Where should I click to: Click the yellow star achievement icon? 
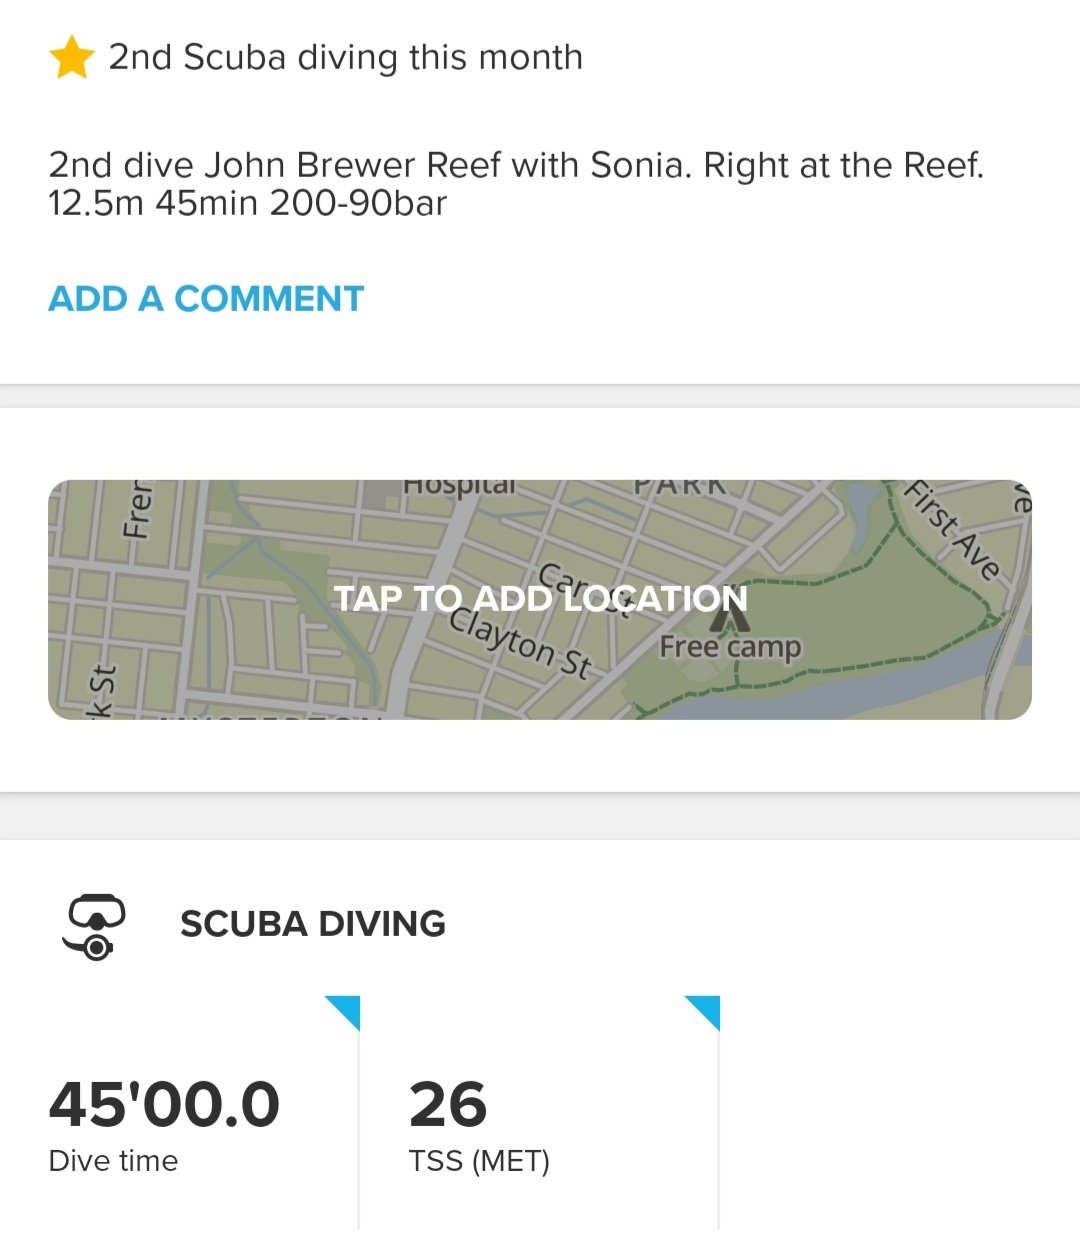coord(72,58)
